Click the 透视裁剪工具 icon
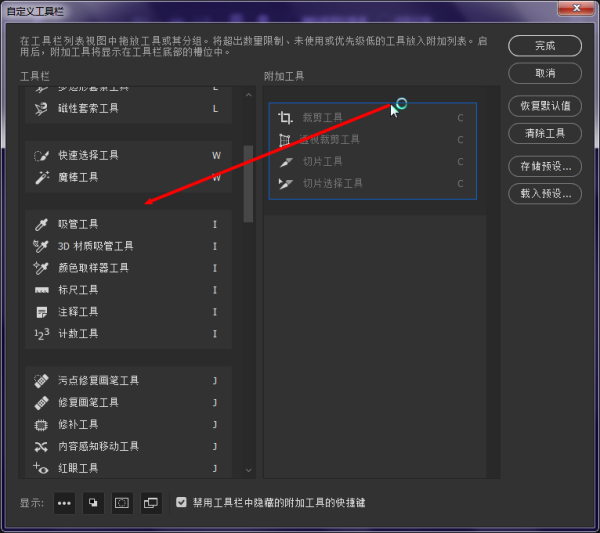Viewport: 600px width, 533px height. [284, 140]
